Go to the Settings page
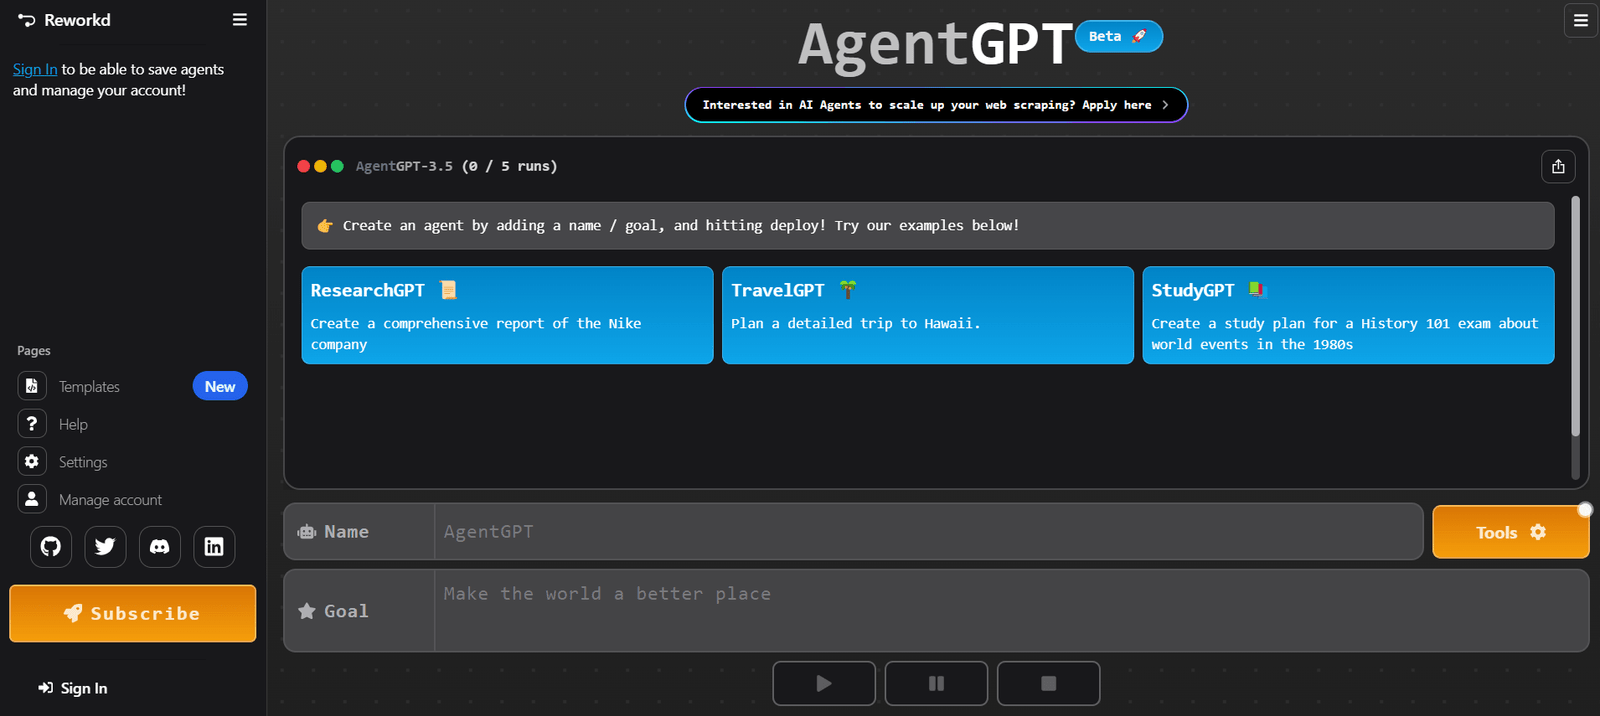 82,462
